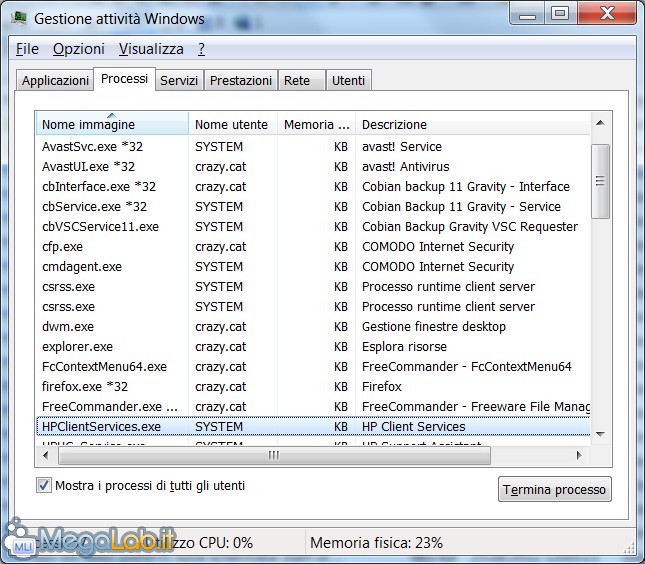Open the ? help menu

click(201, 49)
